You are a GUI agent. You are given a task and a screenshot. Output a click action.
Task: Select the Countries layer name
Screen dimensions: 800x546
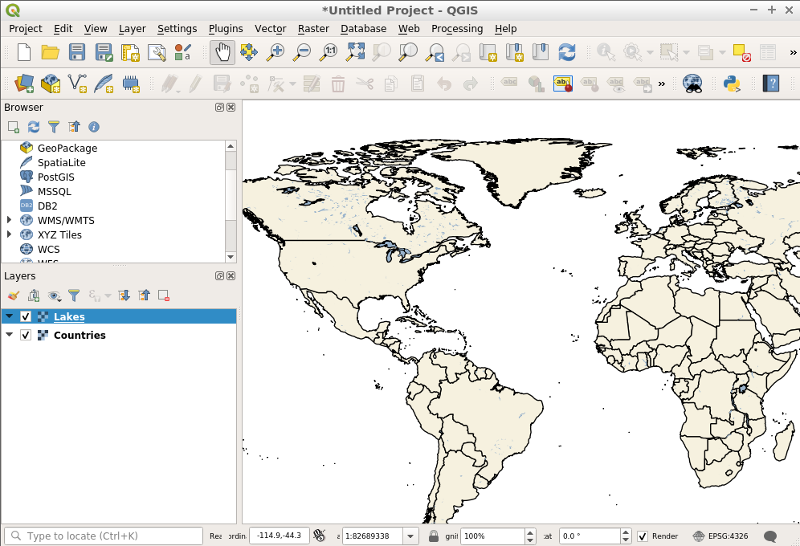click(80, 335)
